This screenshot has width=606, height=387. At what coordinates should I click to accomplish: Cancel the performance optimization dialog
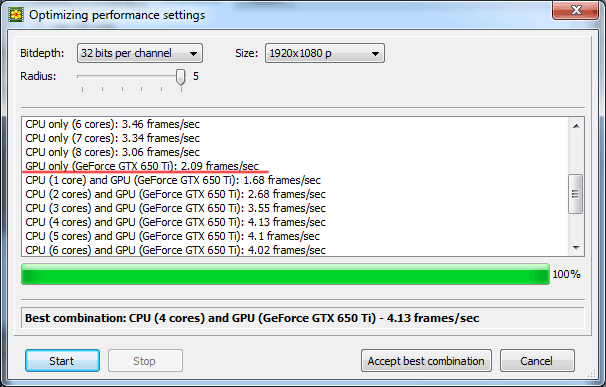(537, 361)
